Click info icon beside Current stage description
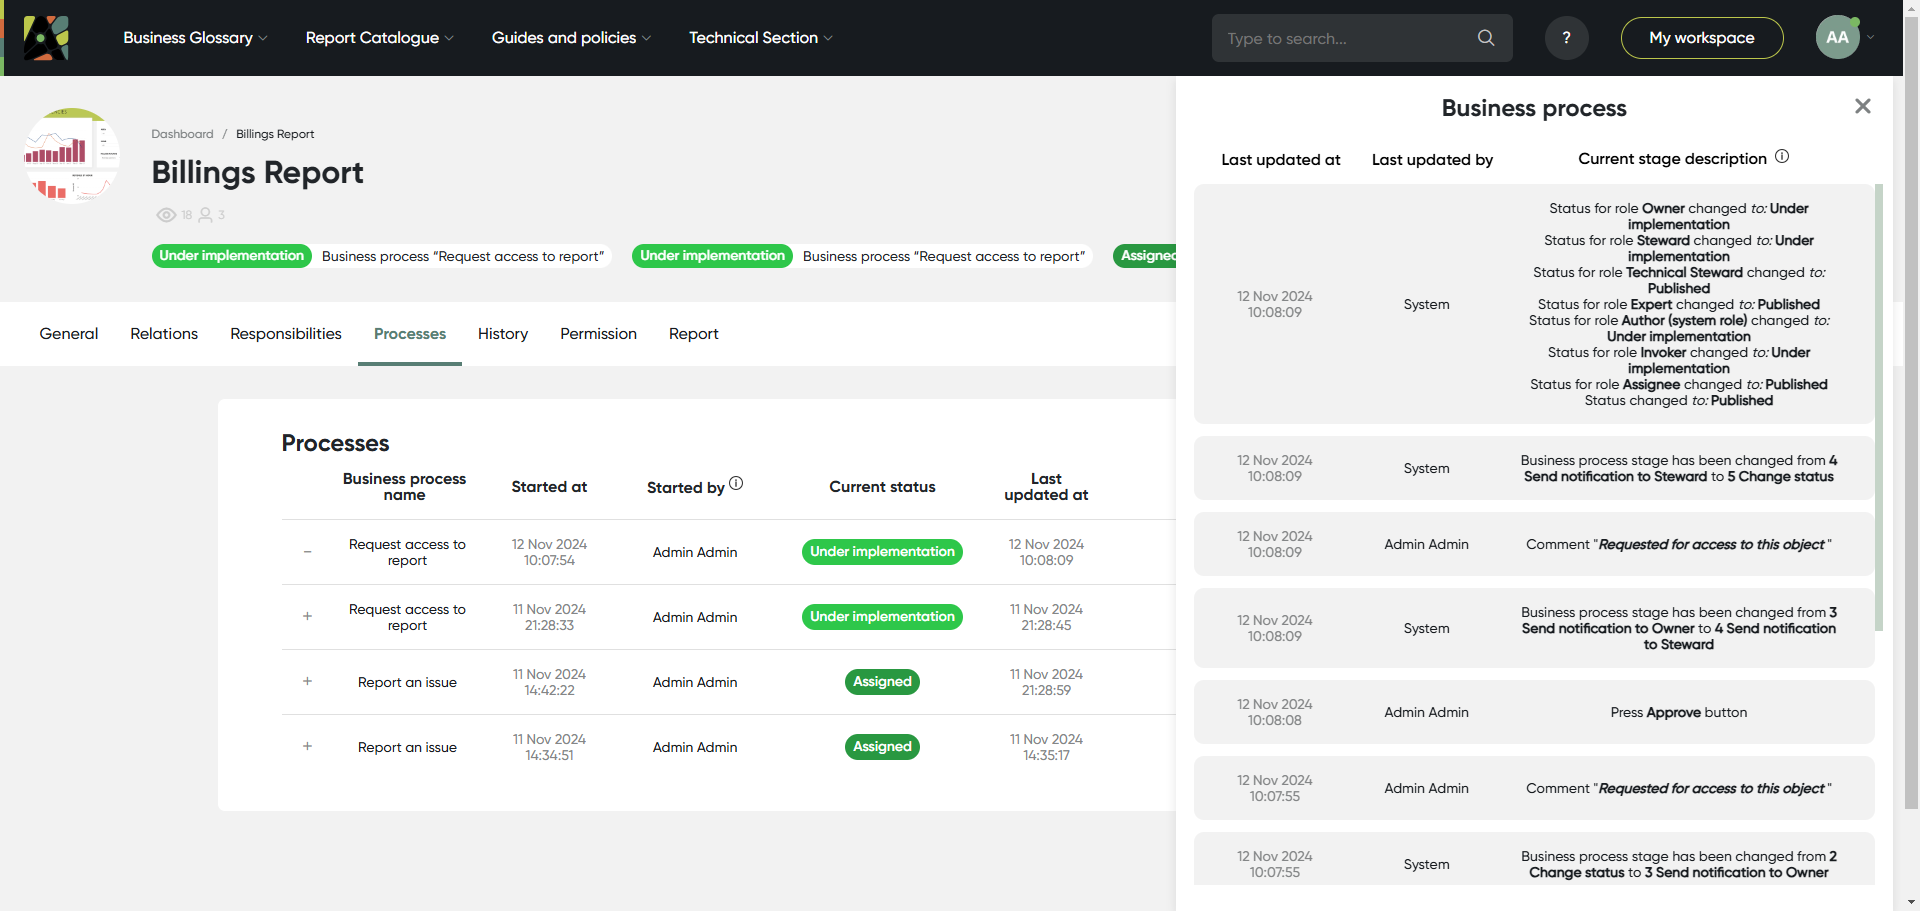 [x=1782, y=157]
